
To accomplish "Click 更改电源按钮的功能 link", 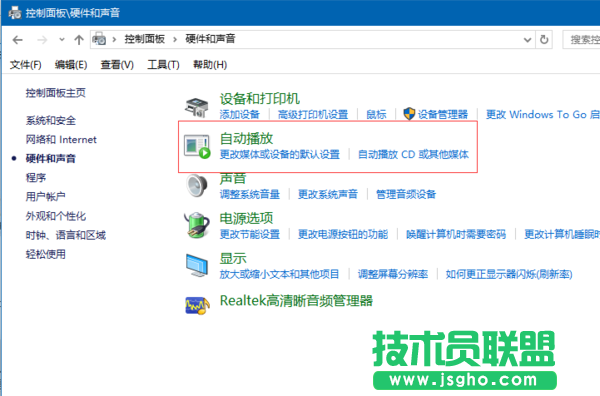I will pyautogui.click(x=343, y=234).
